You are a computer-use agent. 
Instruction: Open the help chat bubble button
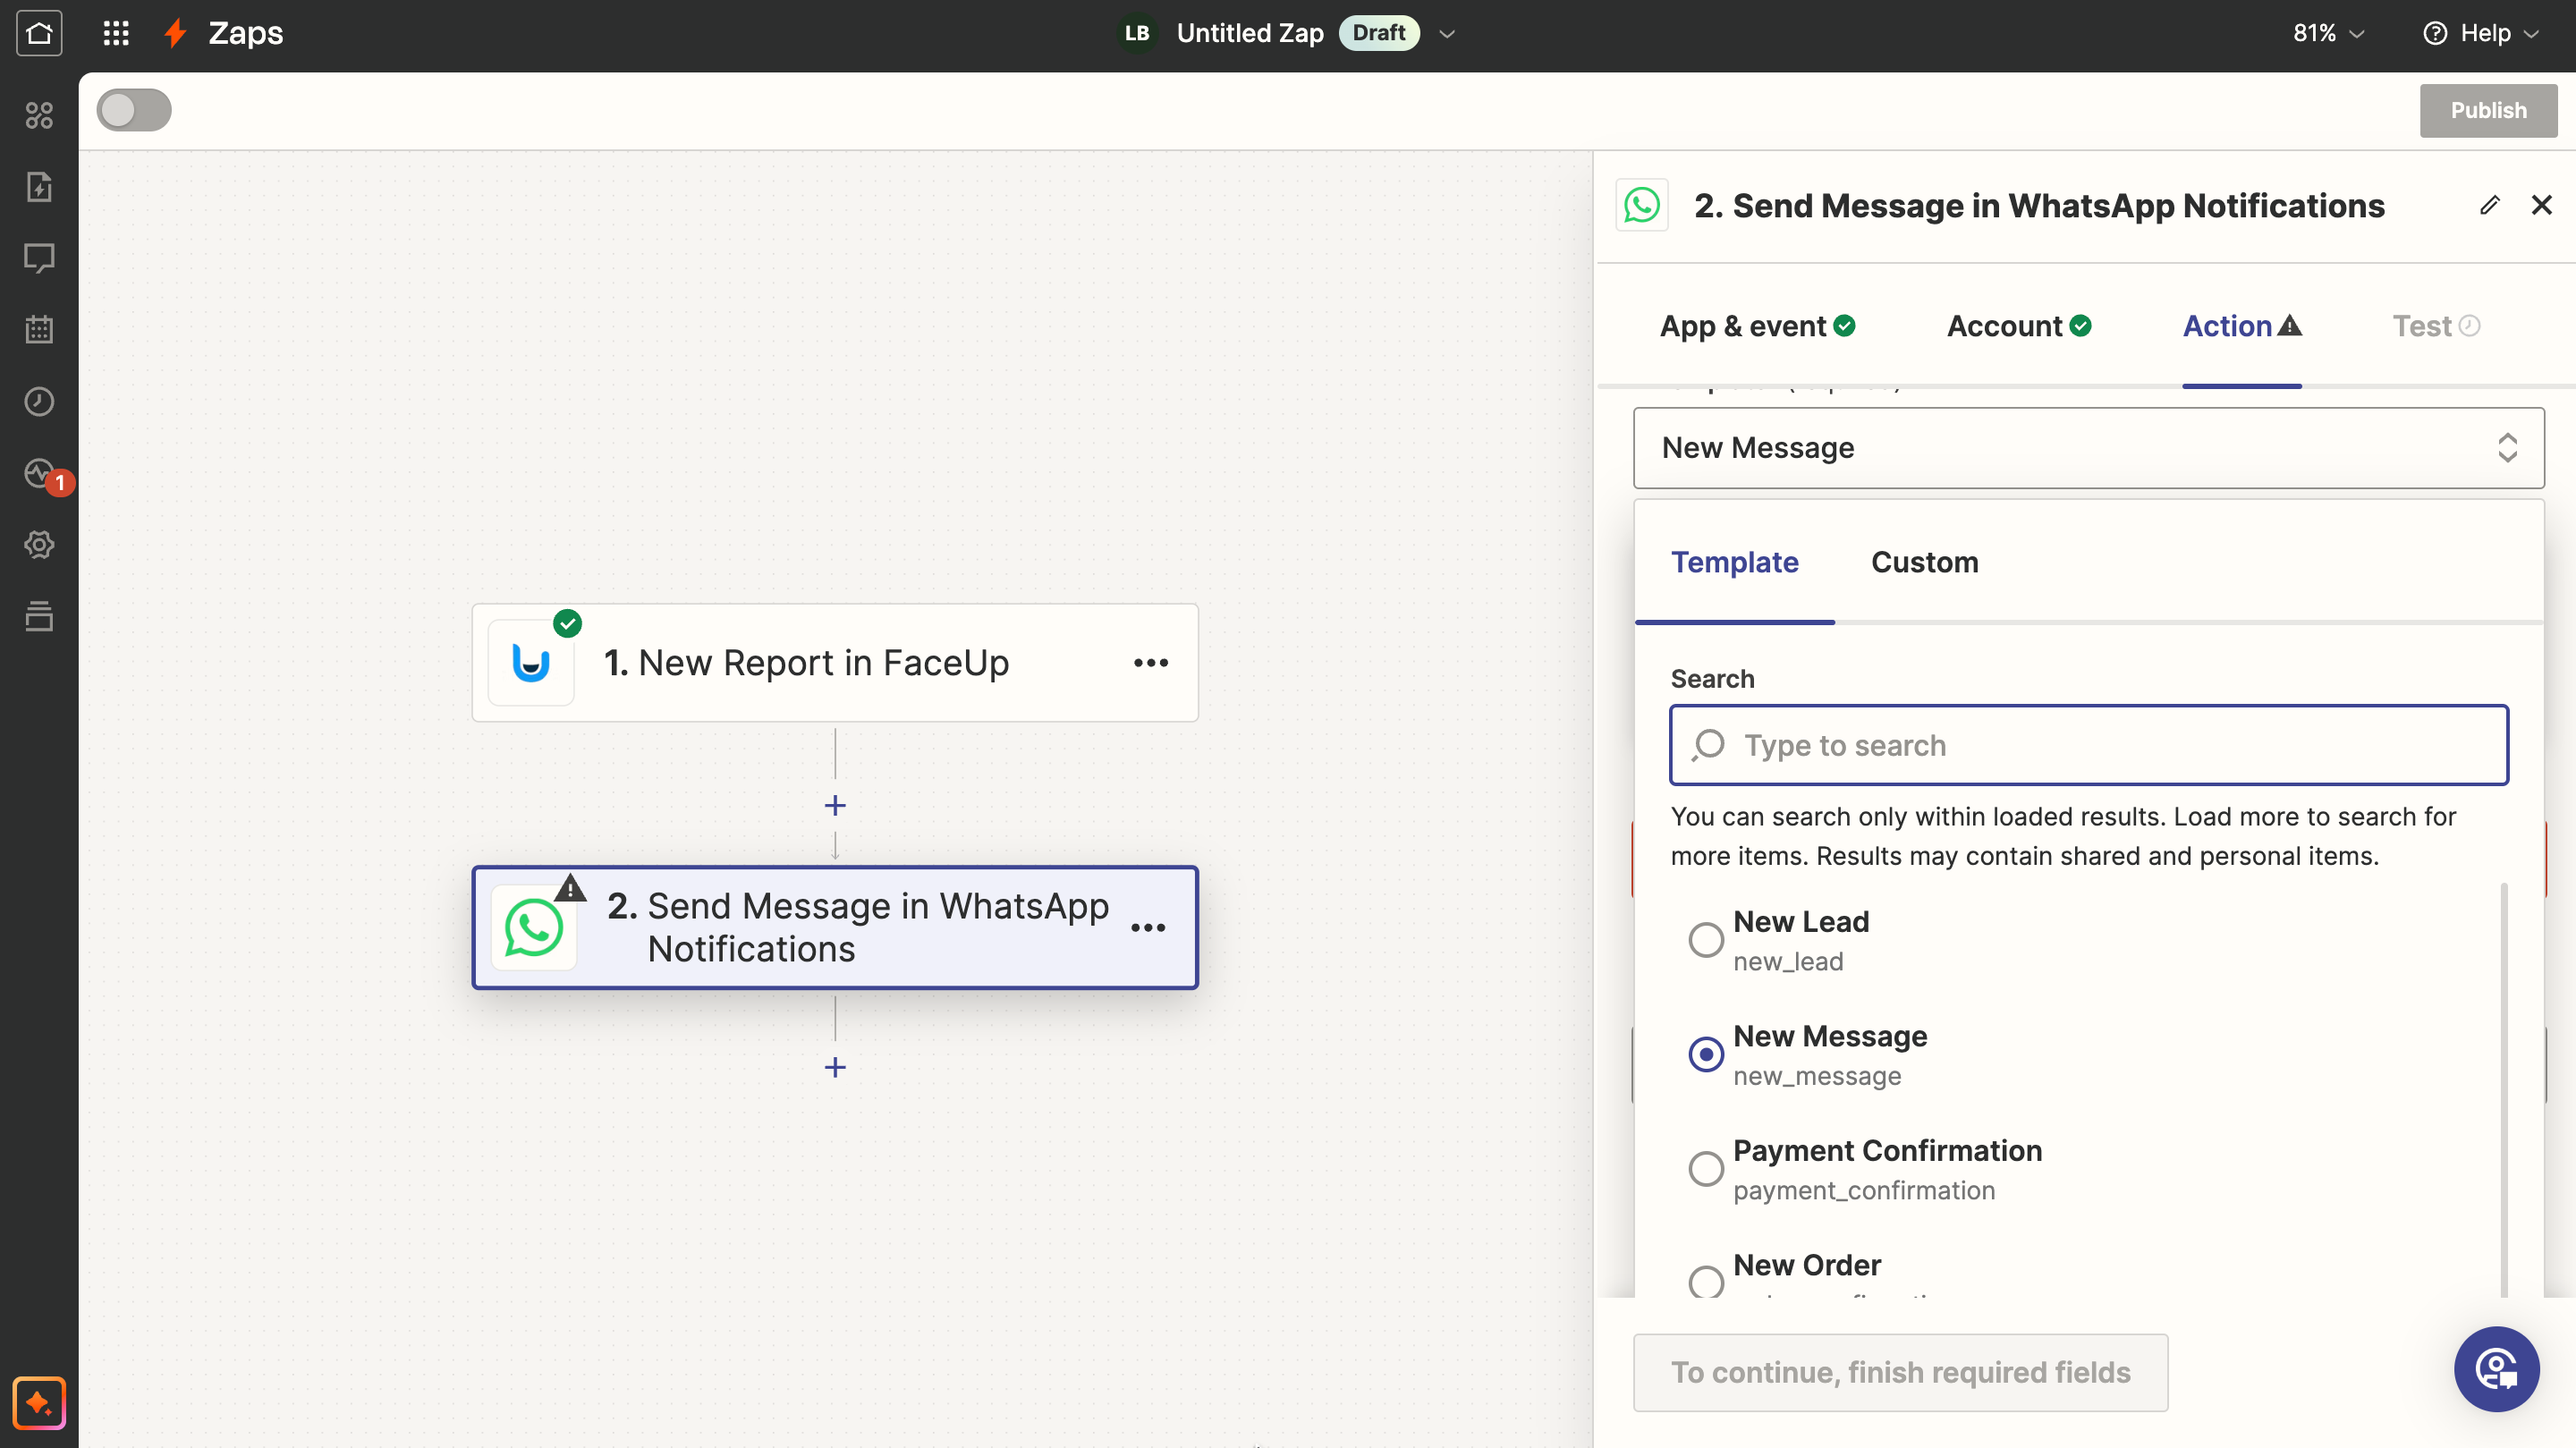[2496, 1369]
